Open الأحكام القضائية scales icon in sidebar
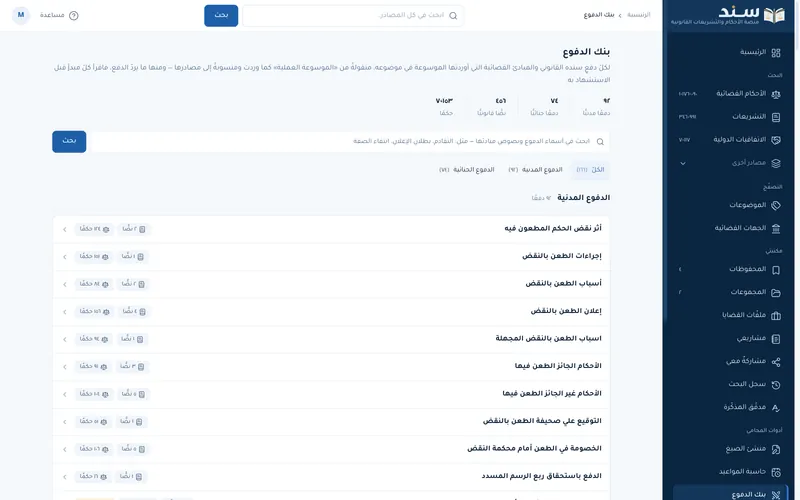Image resolution: width=800 pixels, height=500 pixels. [776, 94]
